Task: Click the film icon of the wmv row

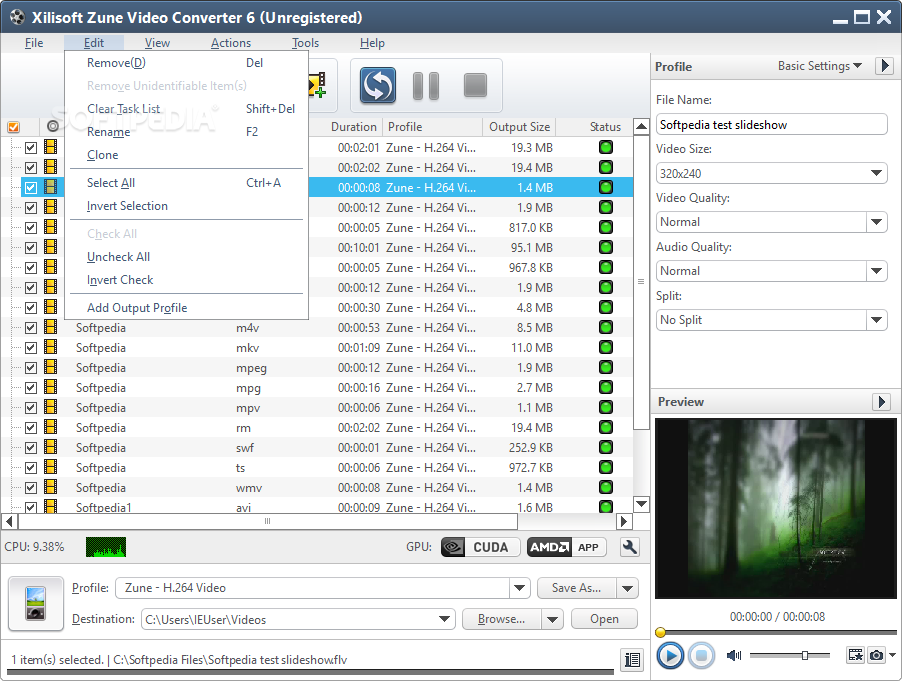Action: (x=51, y=487)
